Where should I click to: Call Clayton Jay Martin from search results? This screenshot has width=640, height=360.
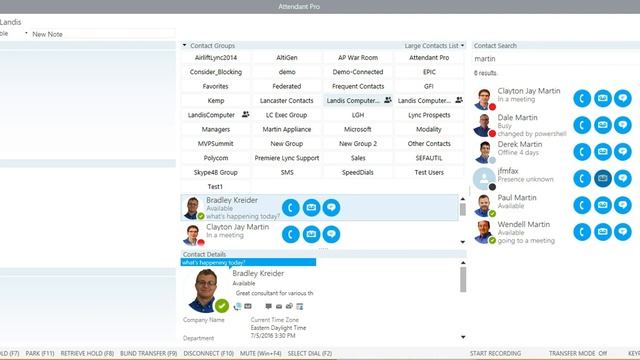[x=582, y=98]
